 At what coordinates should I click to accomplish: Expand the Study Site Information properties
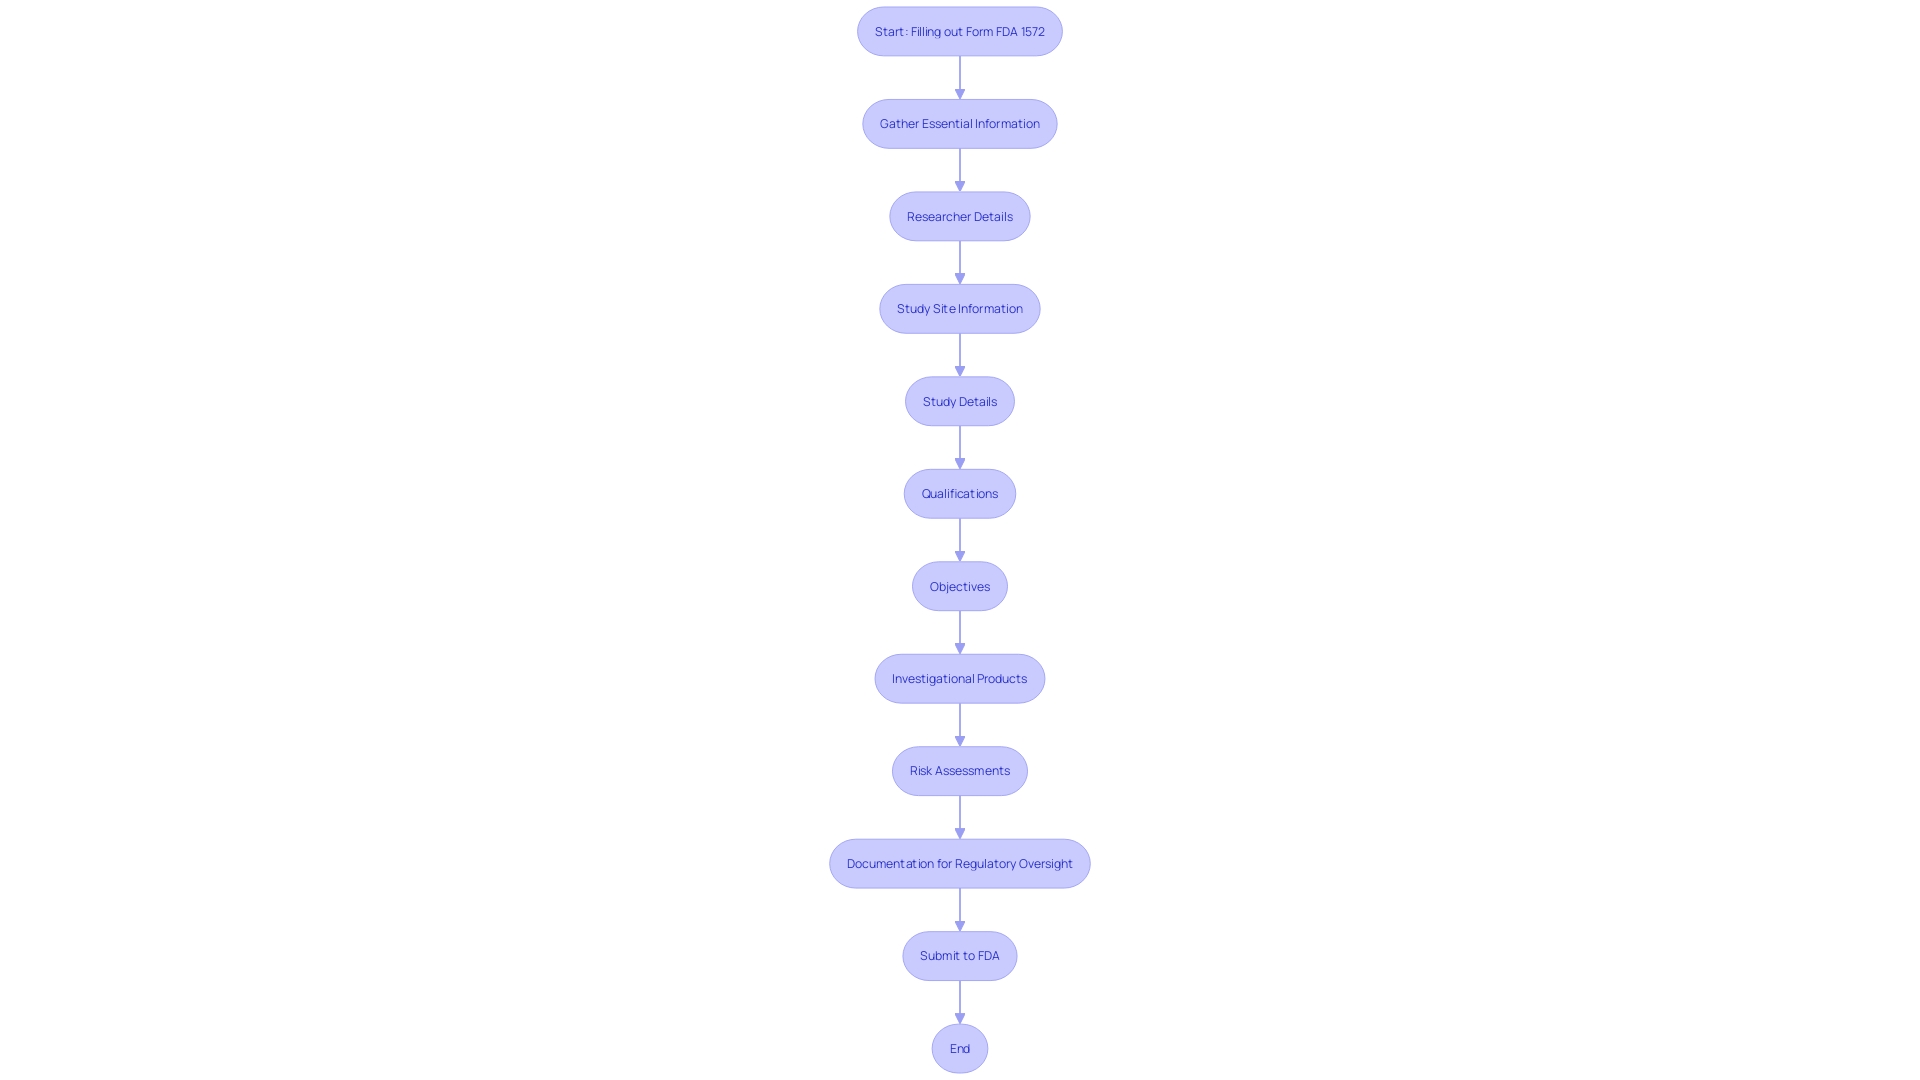[959, 307]
